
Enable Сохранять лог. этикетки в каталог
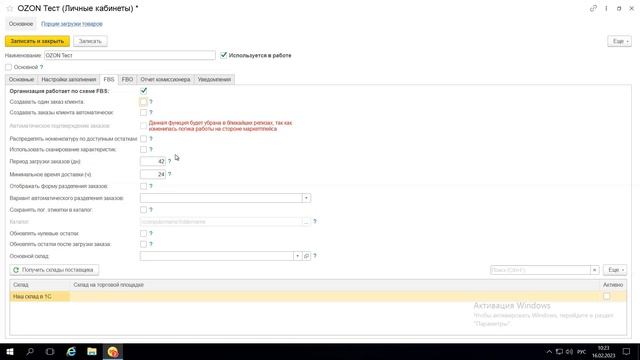(x=143, y=210)
